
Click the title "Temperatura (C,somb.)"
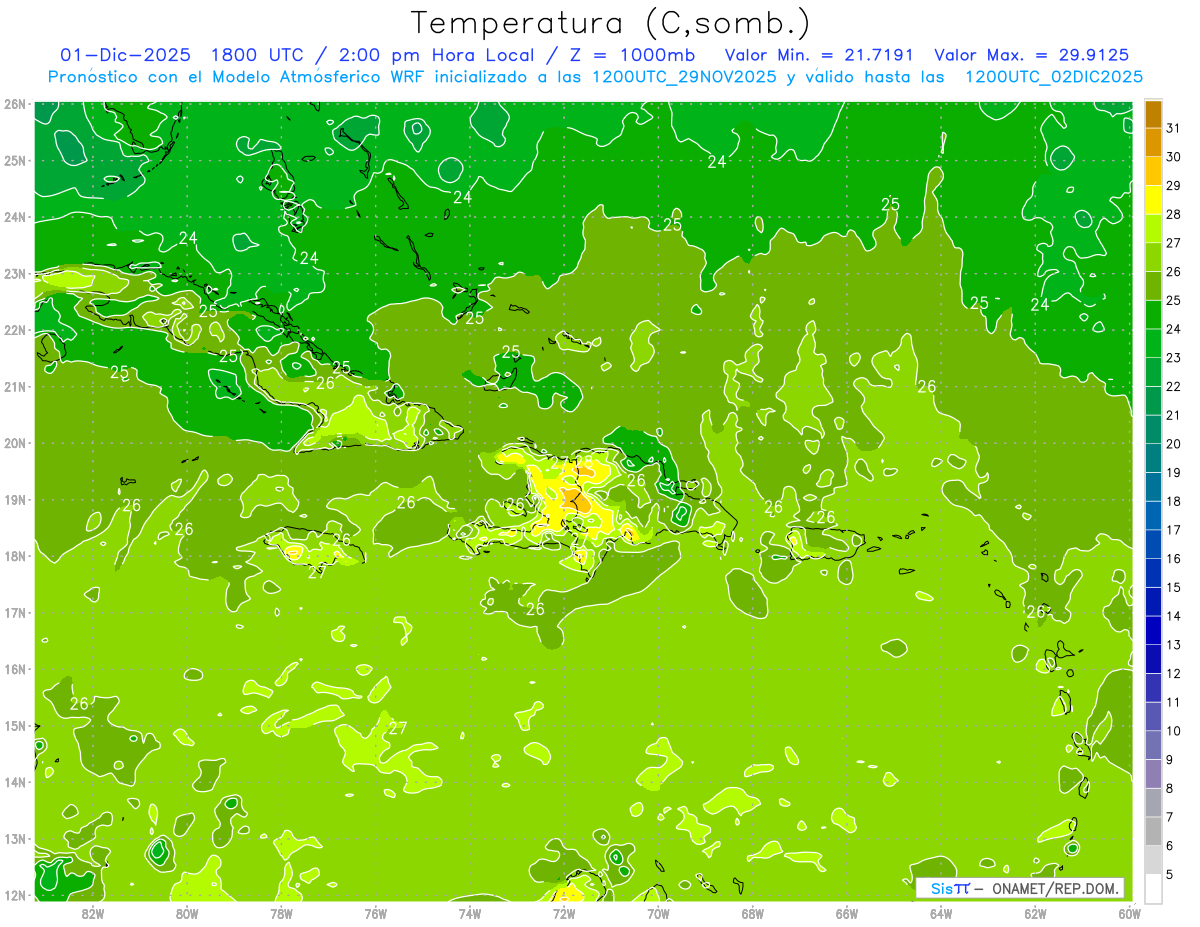click(611, 23)
